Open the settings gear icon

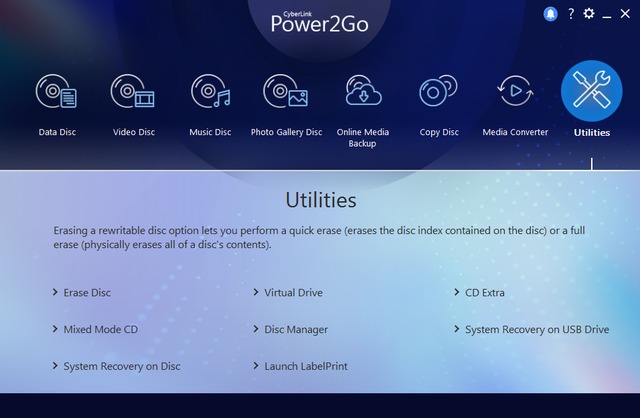(589, 14)
